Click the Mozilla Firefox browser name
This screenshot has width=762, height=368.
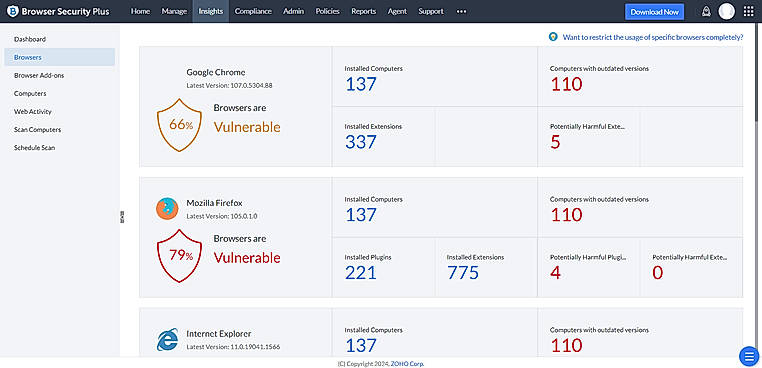click(214, 203)
